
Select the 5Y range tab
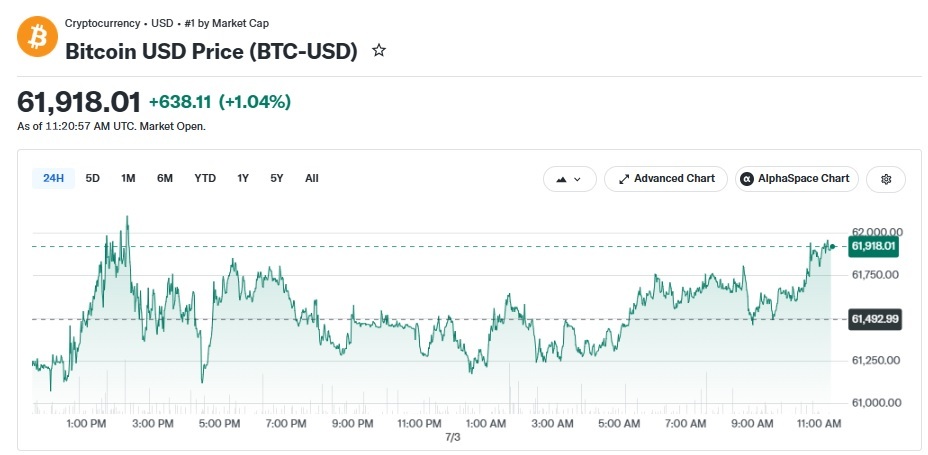pyautogui.click(x=277, y=178)
